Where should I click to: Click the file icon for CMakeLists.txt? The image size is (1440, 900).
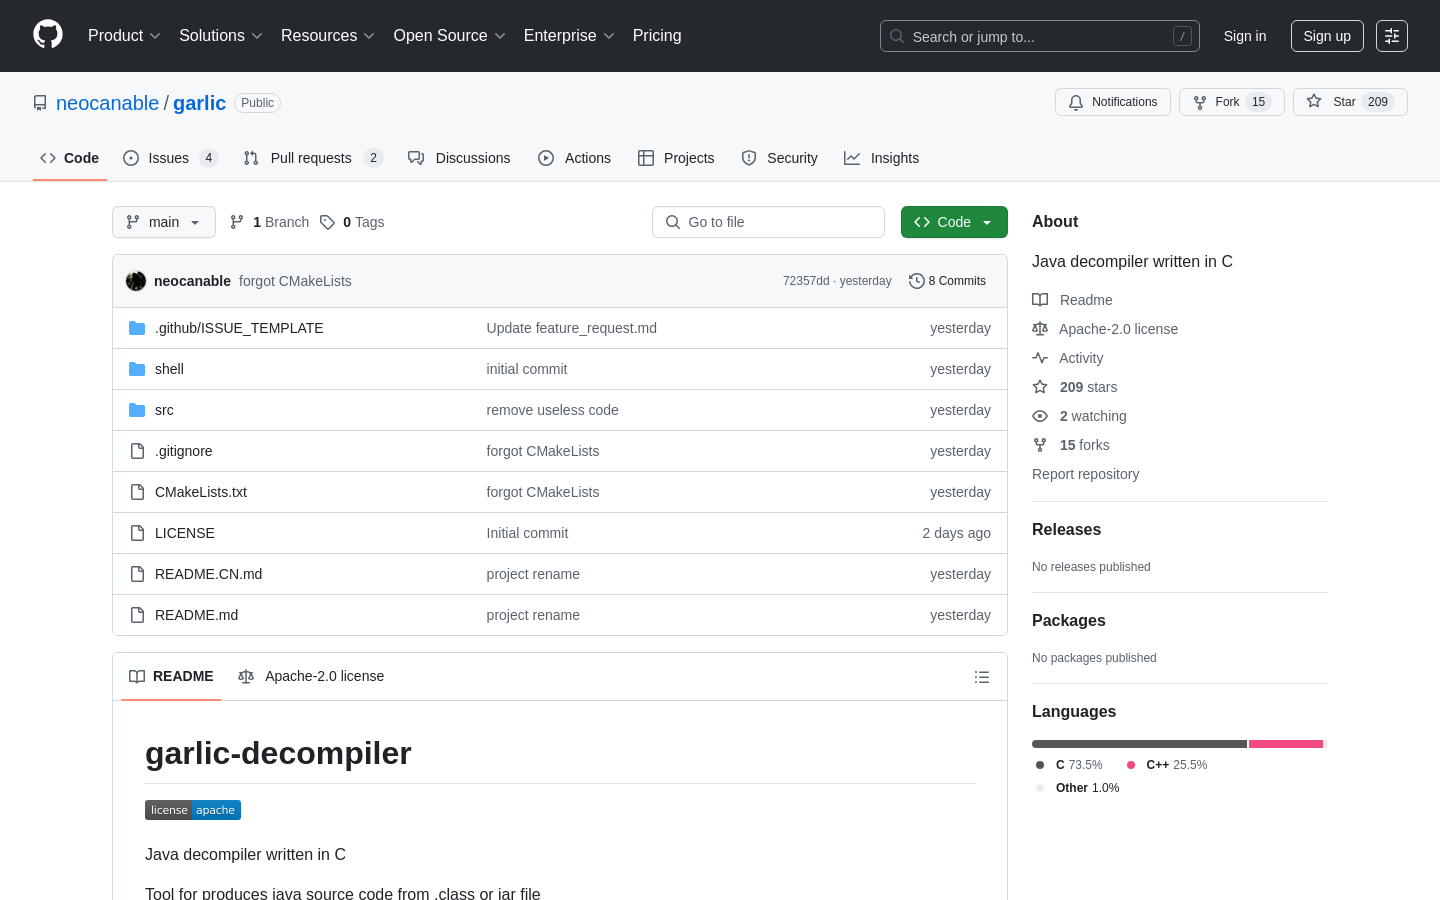click(137, 492)
